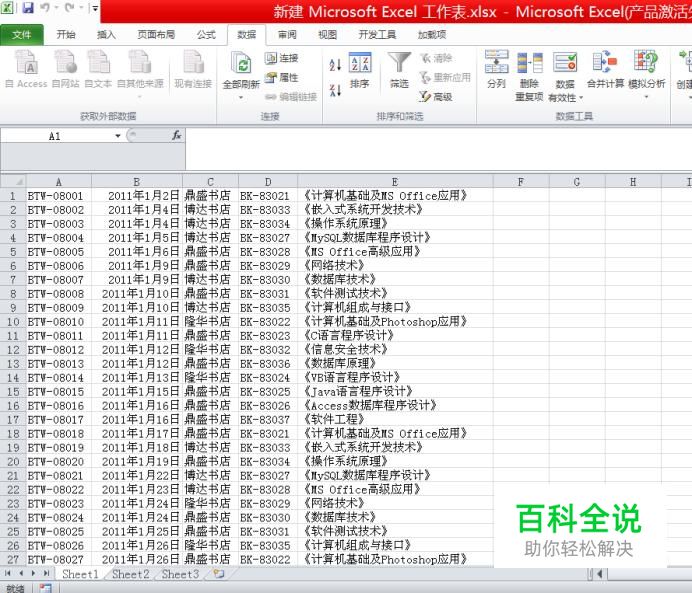
Task: Switch to the Sheet3 tab
Action: point(180,574)
